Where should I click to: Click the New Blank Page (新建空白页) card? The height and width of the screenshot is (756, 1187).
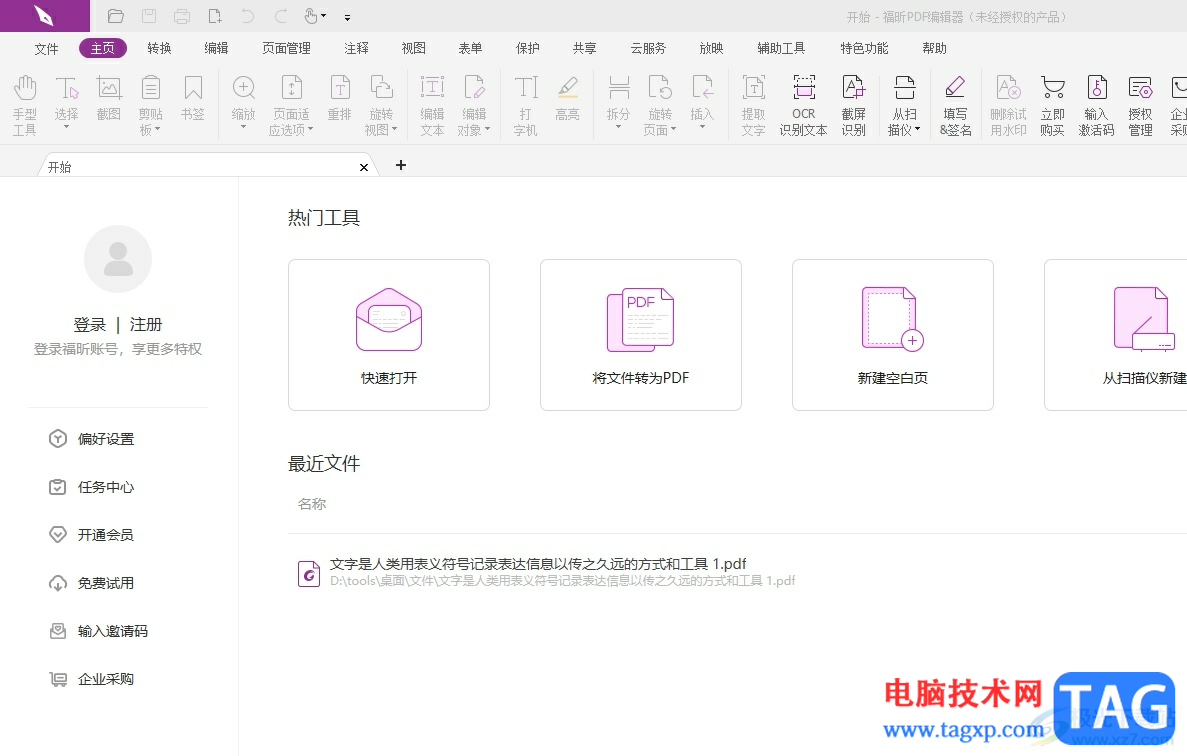click(893, 335)
